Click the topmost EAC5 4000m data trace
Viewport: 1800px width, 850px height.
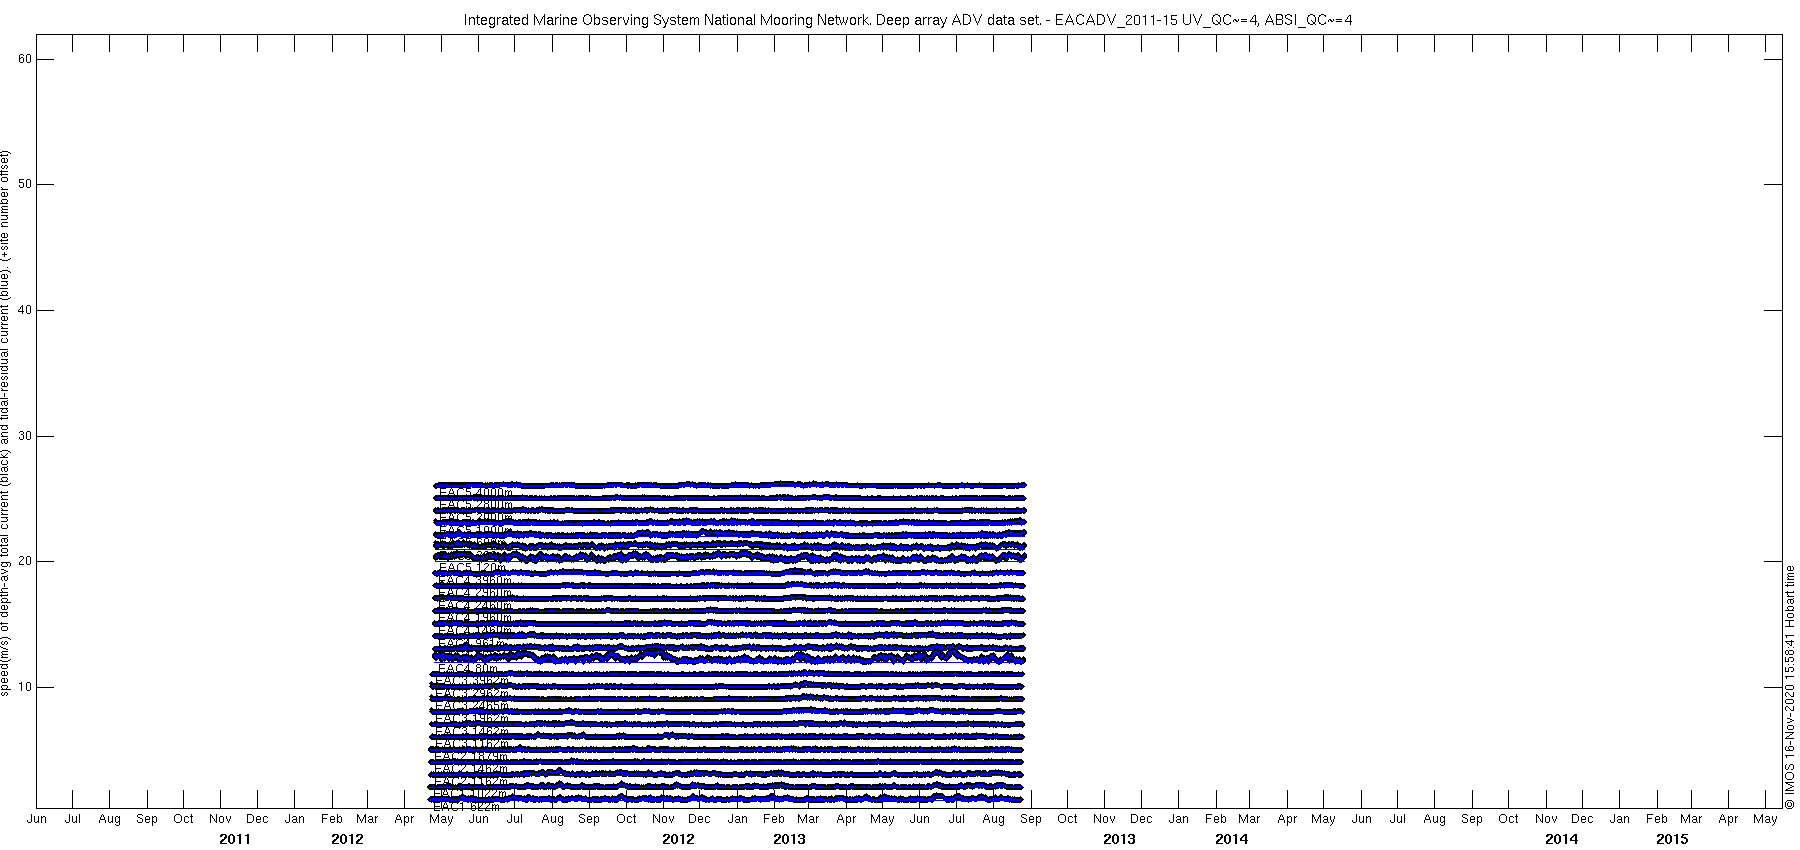(730, 485)
